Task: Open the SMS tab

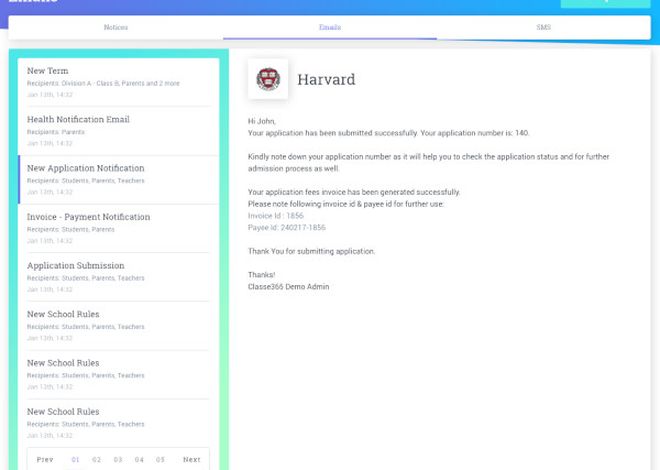Action: coord(543,27)
